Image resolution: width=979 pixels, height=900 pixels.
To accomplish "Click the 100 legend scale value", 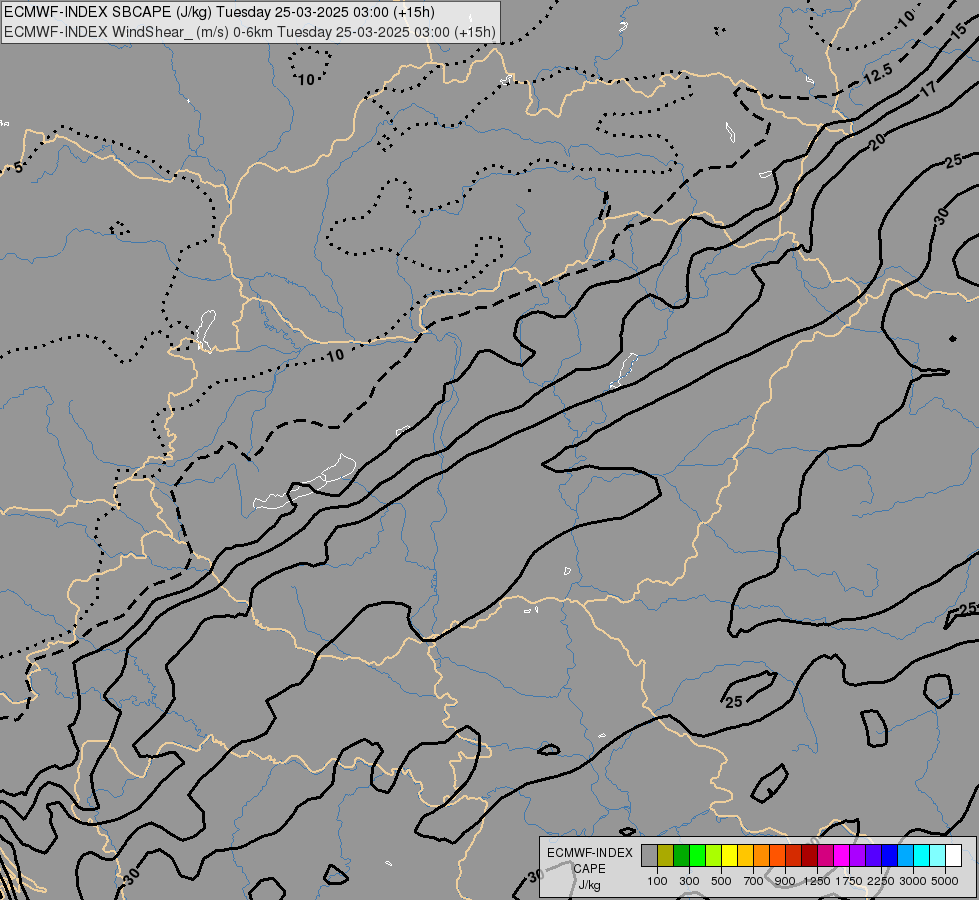I will (x=657, y=881).
